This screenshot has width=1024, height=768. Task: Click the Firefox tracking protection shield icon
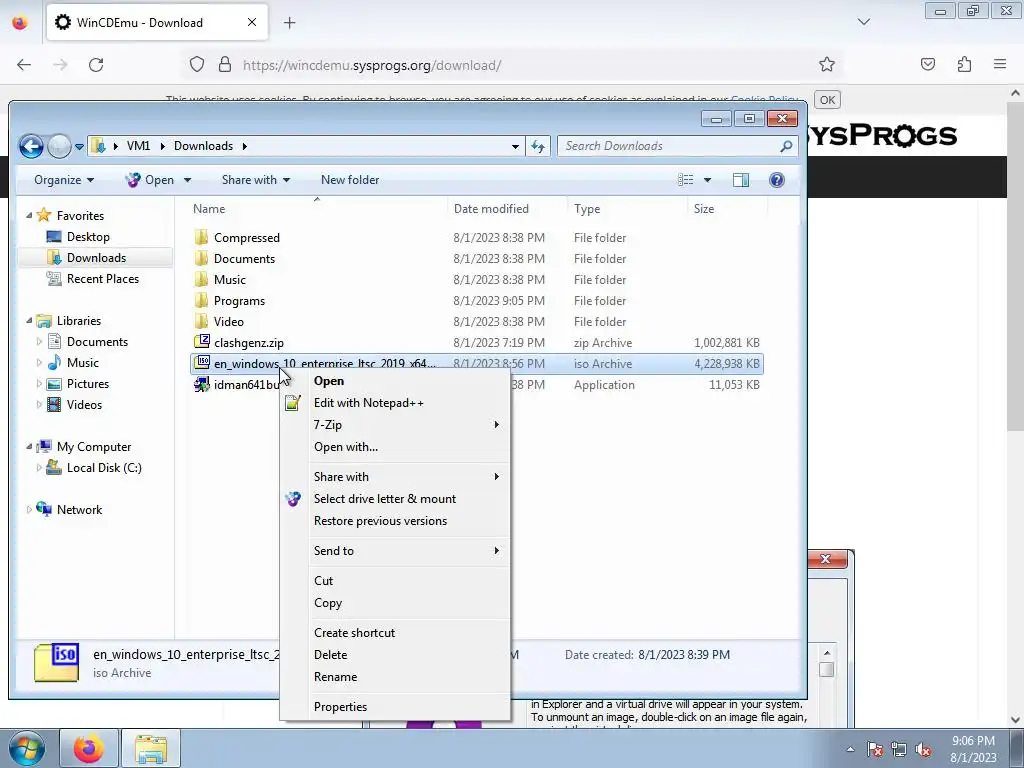(197, 64)
